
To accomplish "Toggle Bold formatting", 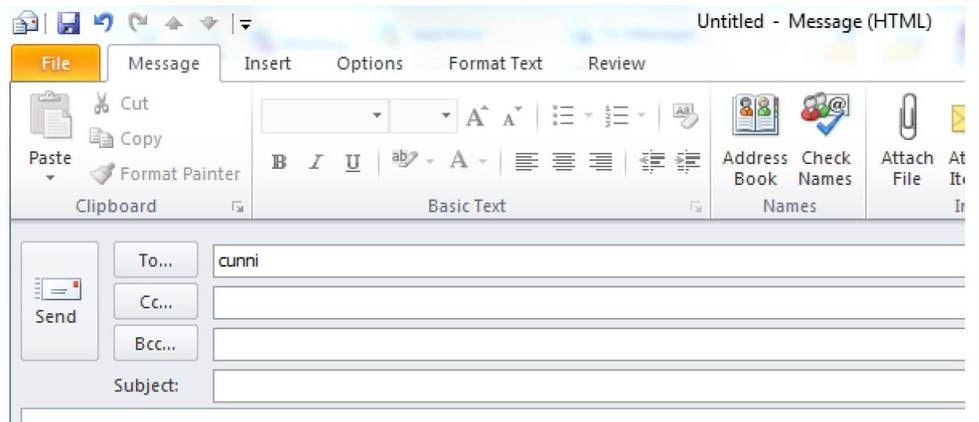I will coord(280,162).
